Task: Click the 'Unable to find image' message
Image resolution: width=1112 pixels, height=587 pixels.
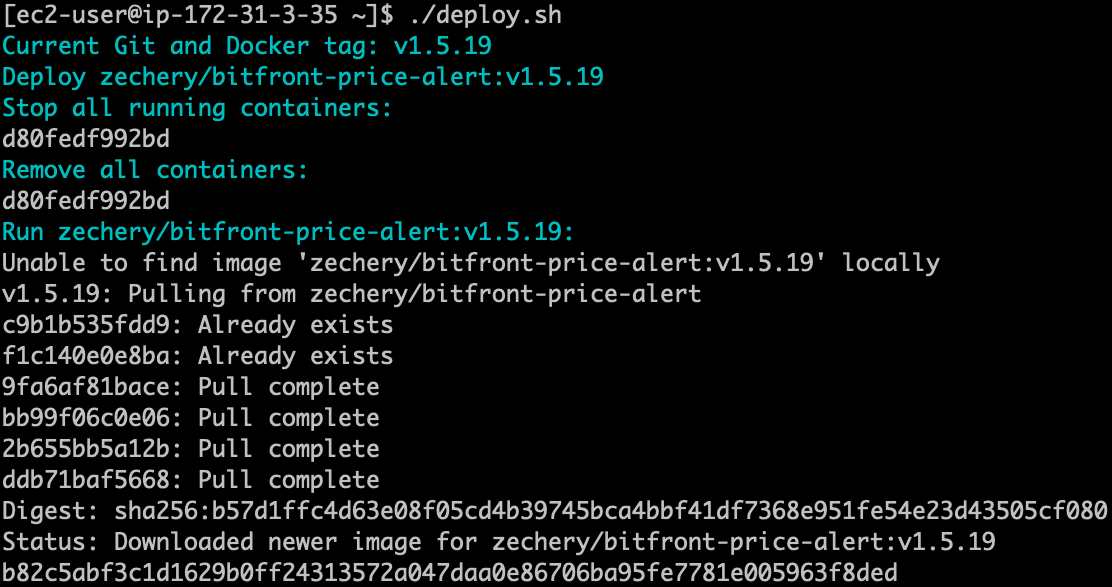Action: (x=471, y=263)
